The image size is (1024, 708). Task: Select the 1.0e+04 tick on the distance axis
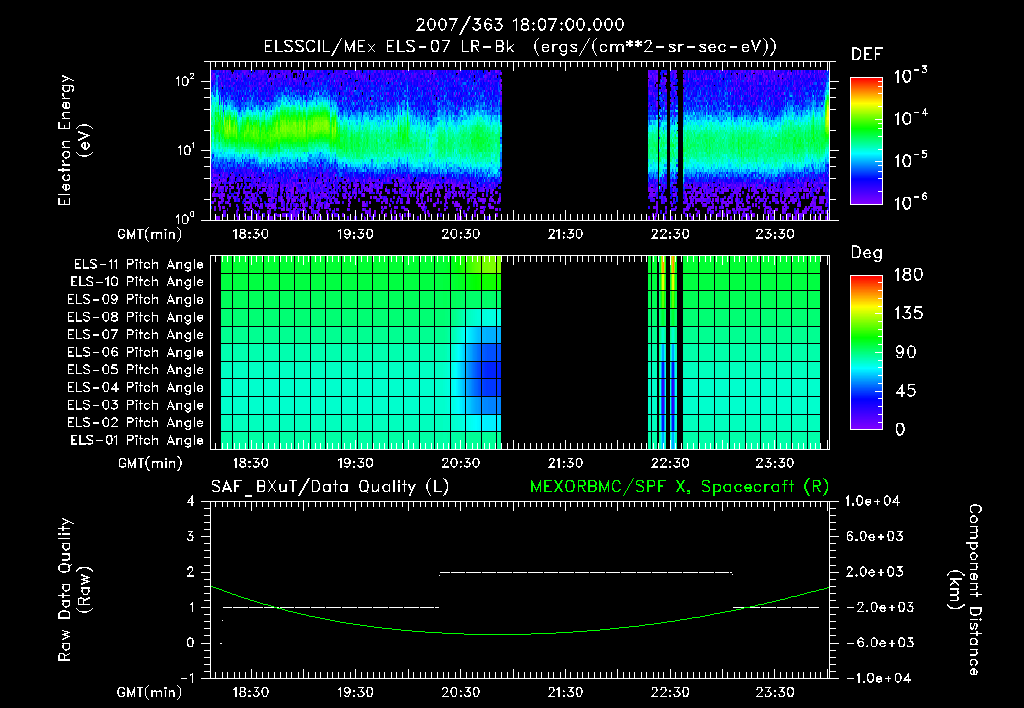point(872,501)
